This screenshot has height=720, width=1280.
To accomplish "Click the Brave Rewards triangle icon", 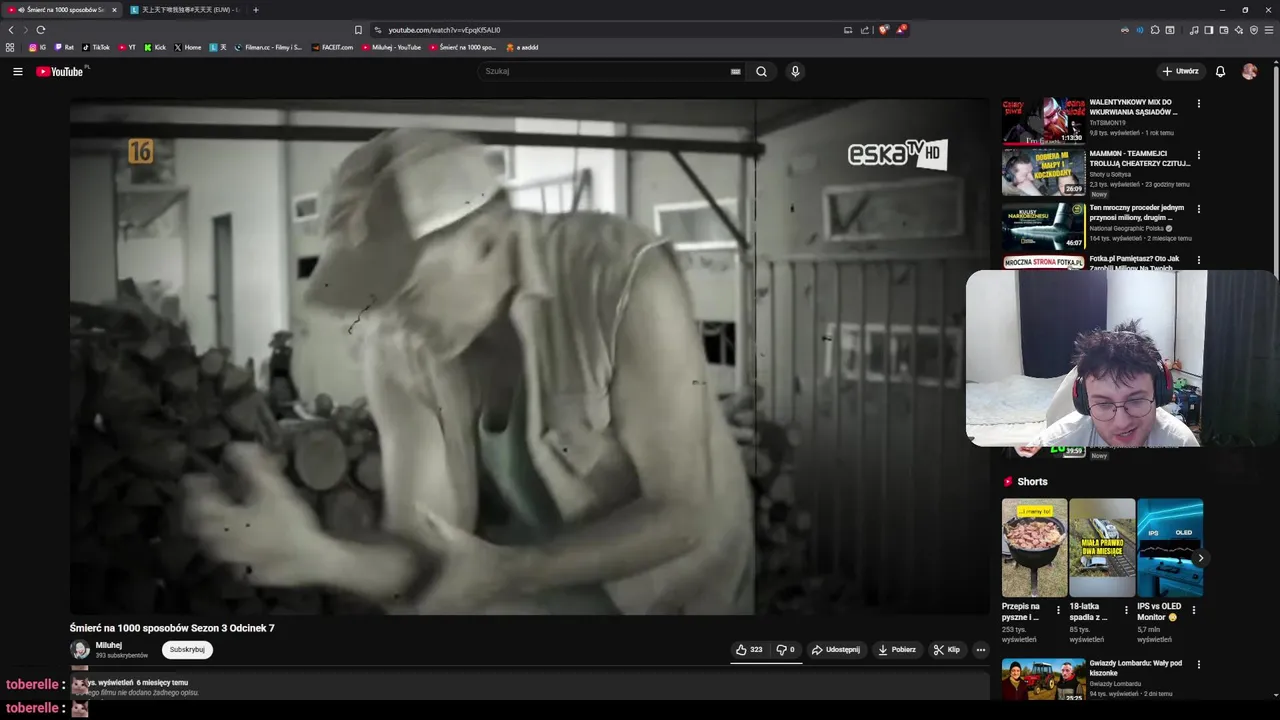I will click(900, 30).
